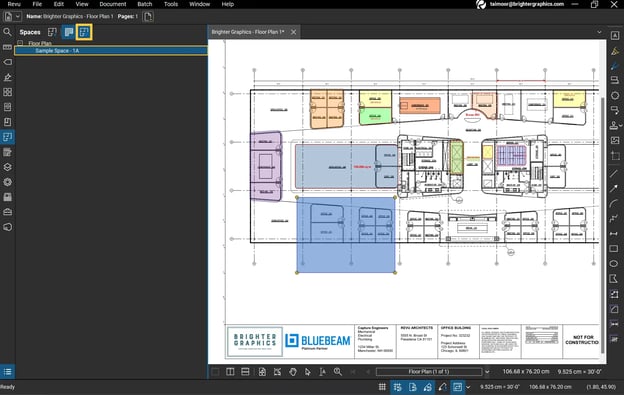Open the Window menu
Screen dimensions: 624x395
click(x=199, y=4)
